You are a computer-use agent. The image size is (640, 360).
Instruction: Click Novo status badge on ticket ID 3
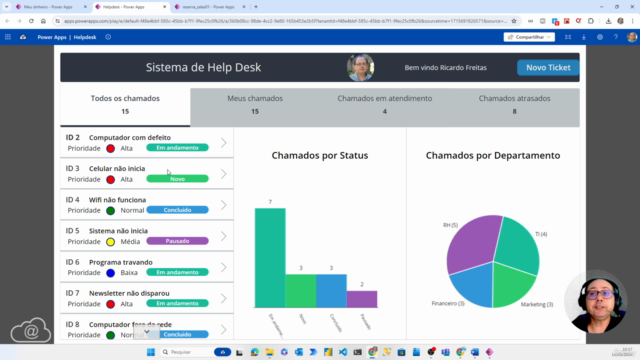point(178,179)
